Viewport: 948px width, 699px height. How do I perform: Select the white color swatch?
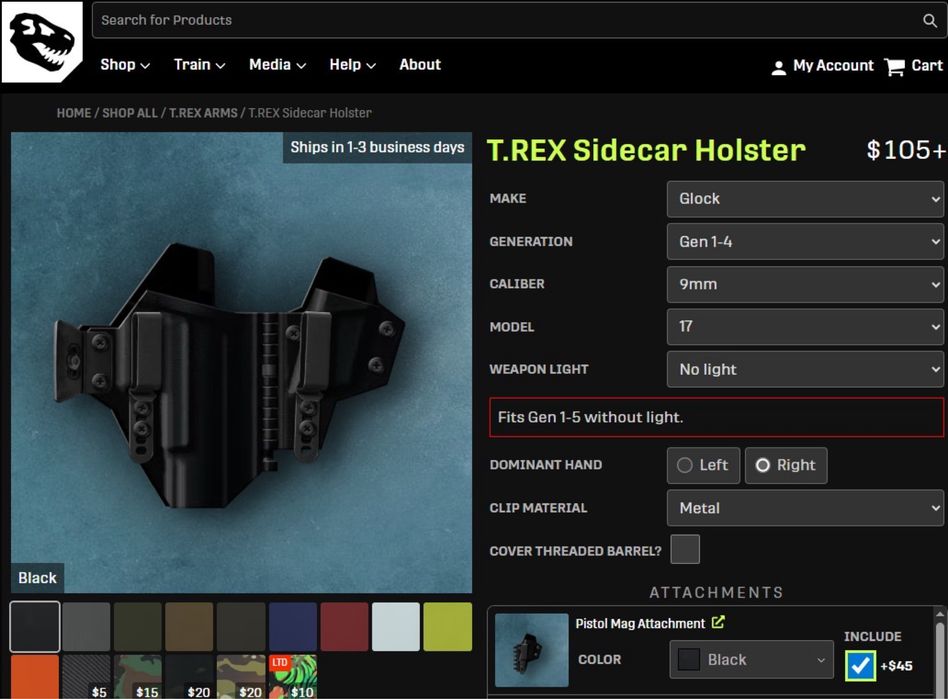click(396, 626)
